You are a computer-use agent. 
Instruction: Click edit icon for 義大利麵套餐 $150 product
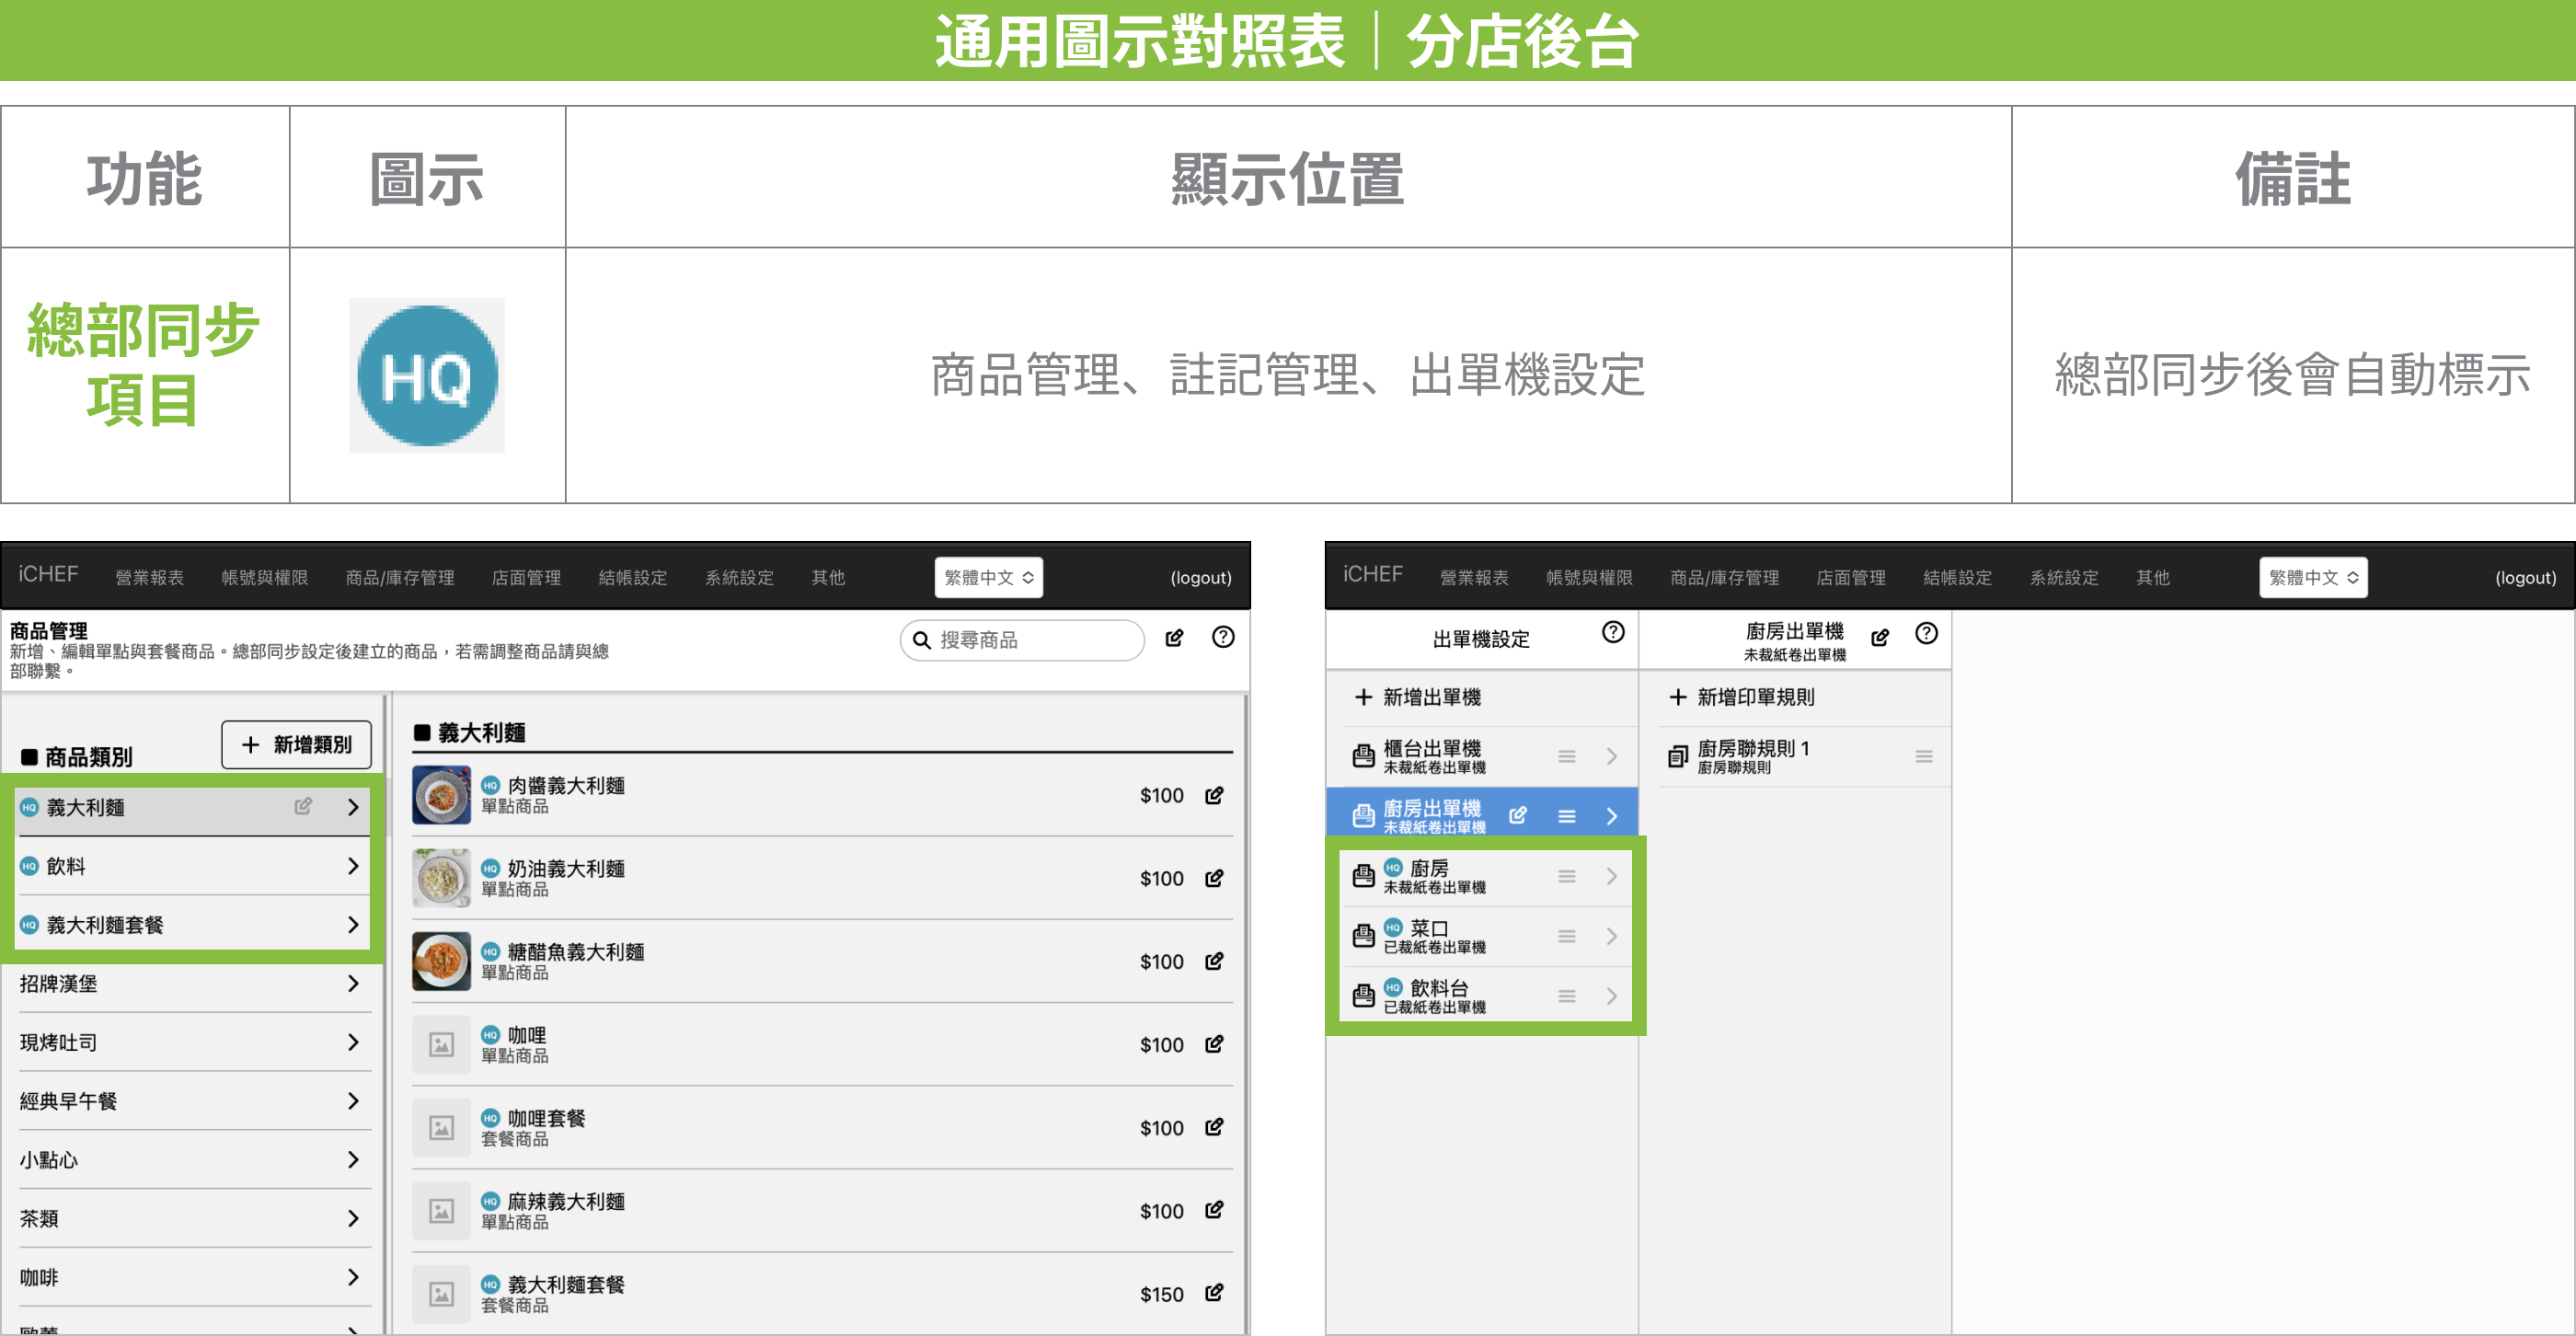pyautogui.click(x=1213, y=1293)
